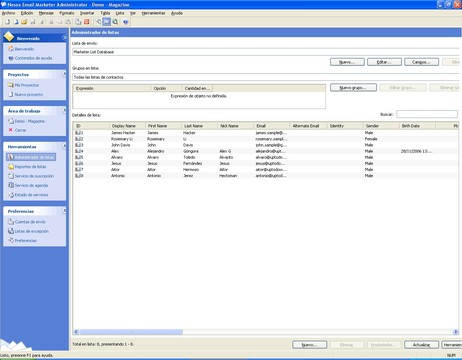The image size is (462, 360).
Task: Click Cerrar with red X
Action: point(17,130)
